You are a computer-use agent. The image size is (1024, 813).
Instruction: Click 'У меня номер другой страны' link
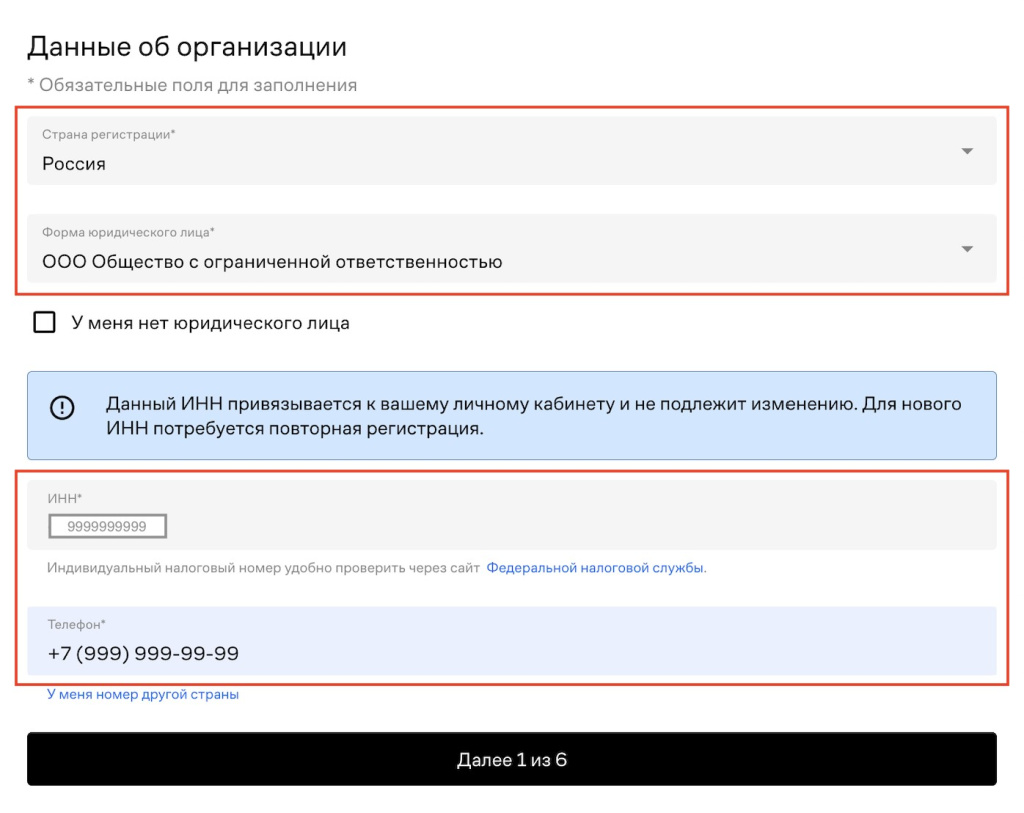coord(143,694)
